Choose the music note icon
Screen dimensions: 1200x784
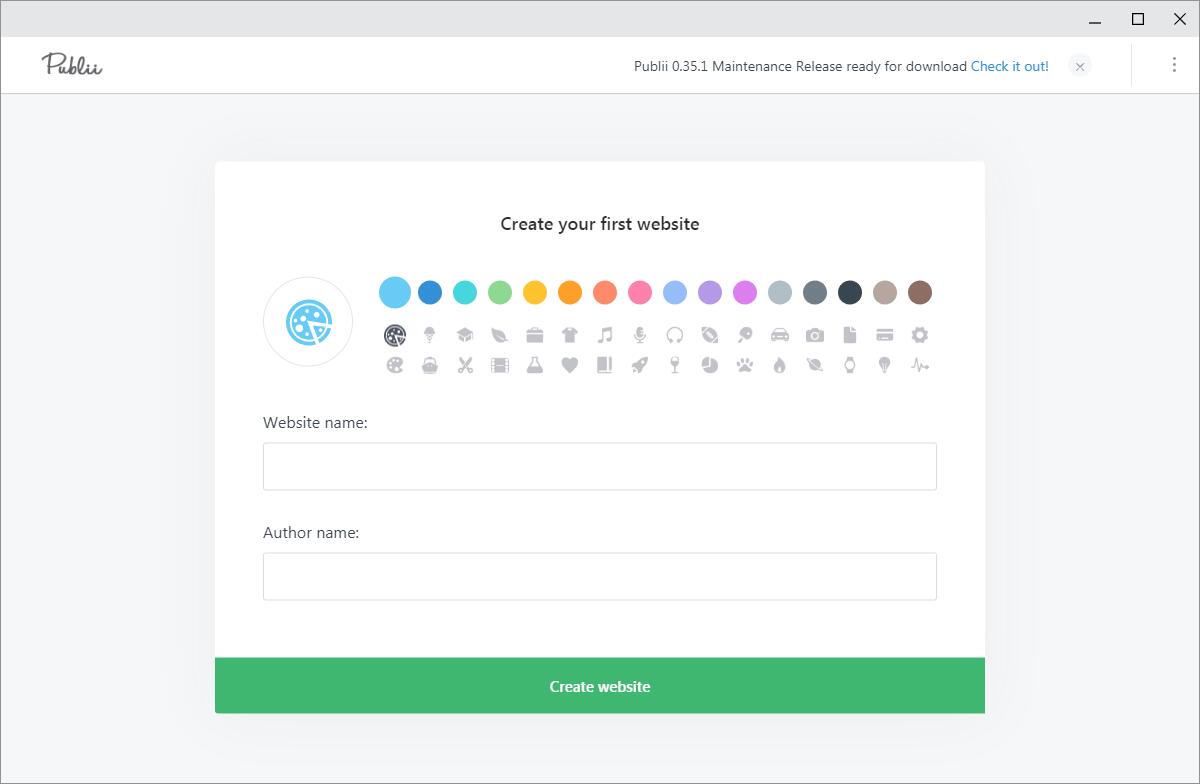[604, 336]
